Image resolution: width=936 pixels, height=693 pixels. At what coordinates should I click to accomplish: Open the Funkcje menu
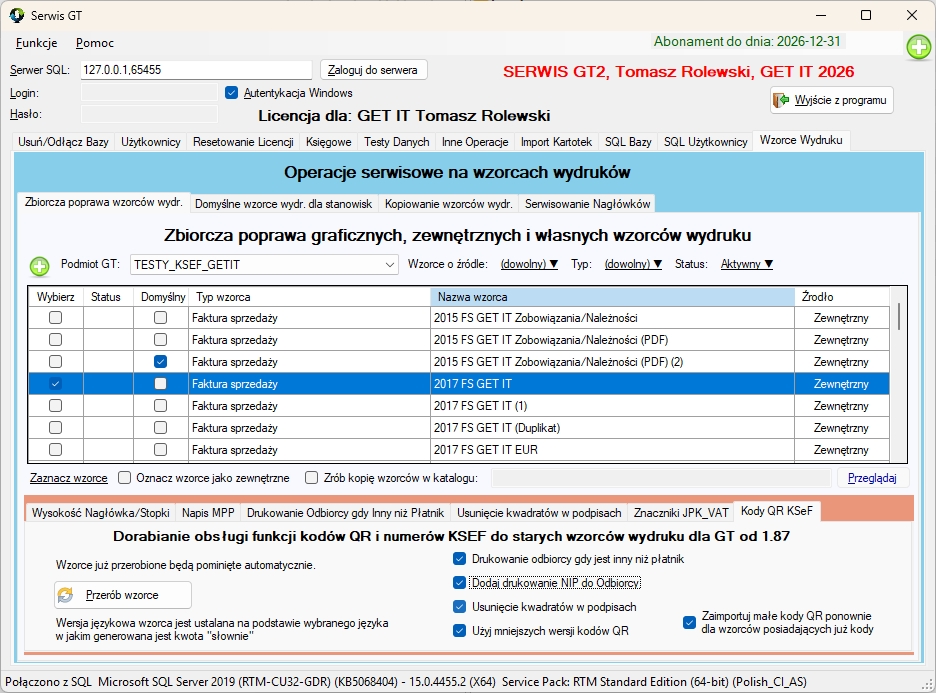point(36,43)
